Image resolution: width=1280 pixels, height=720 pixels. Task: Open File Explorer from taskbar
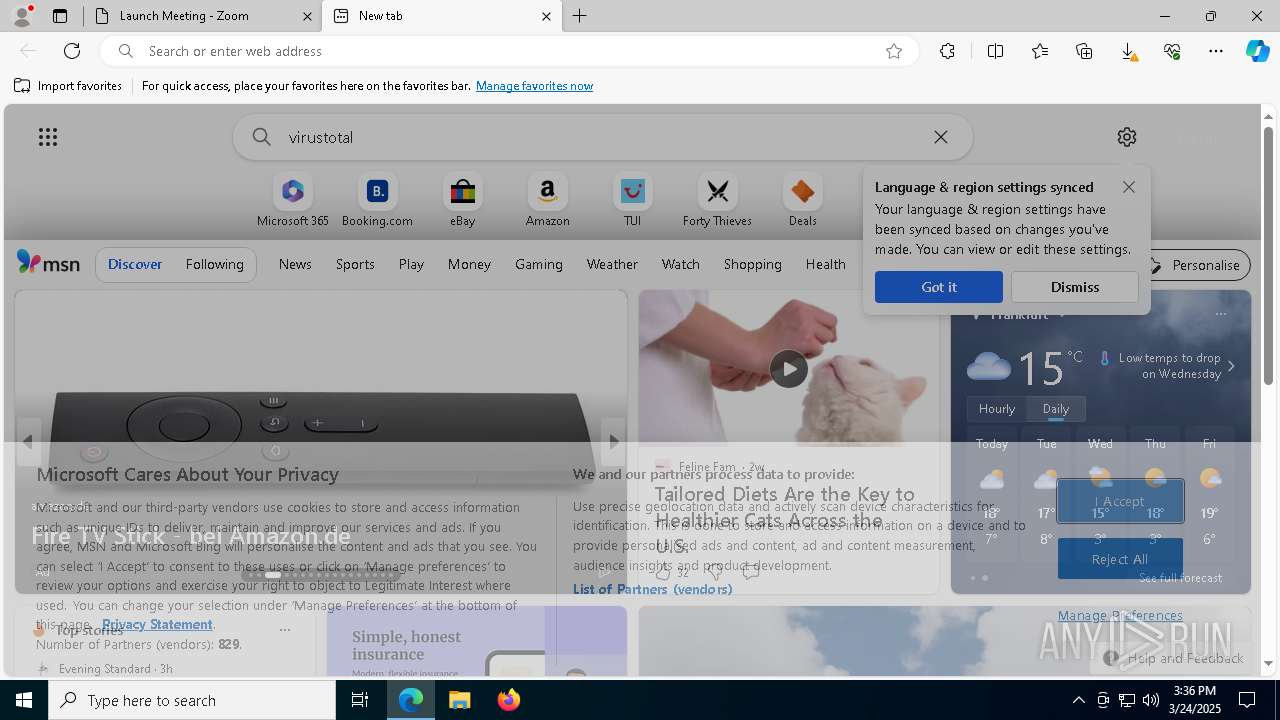tap(459, 700)
